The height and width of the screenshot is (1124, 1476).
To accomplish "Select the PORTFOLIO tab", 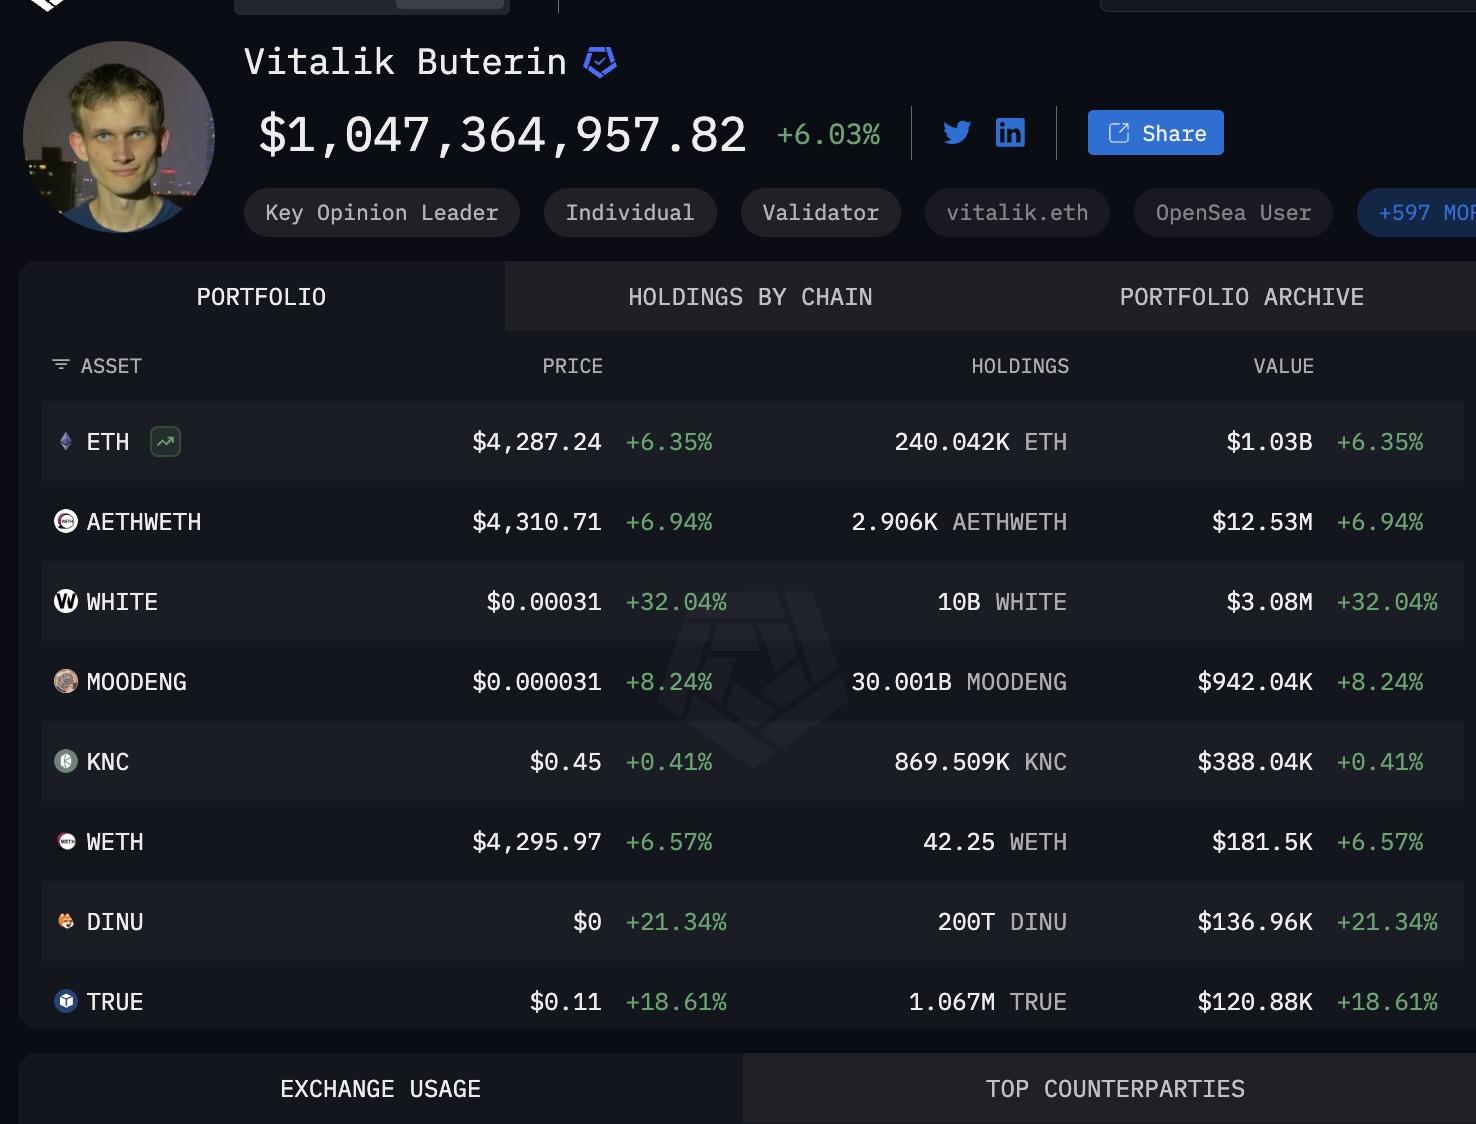I will 261,297.
